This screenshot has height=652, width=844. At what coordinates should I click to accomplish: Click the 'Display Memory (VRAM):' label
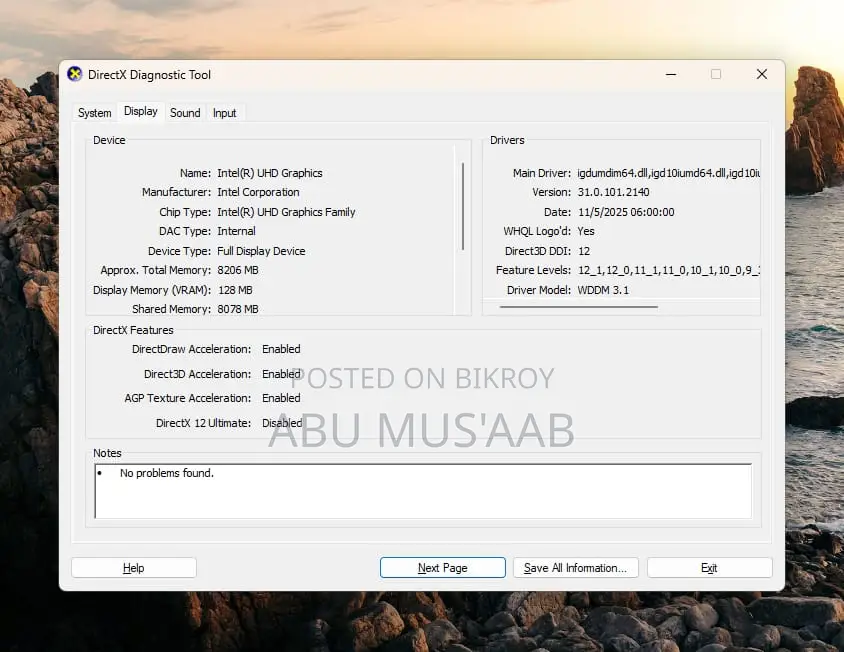click(152, 290)
